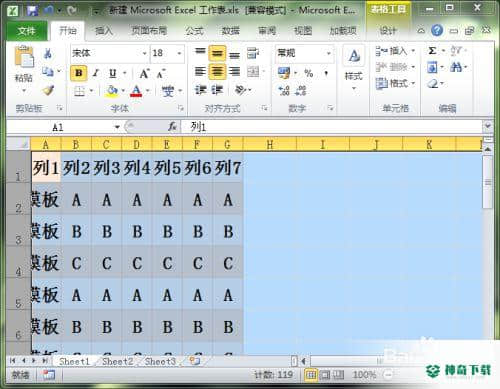This screenshot has height=389, width=500.
Task: Click the insert function fx icon
Action: (x=172, y=127)
